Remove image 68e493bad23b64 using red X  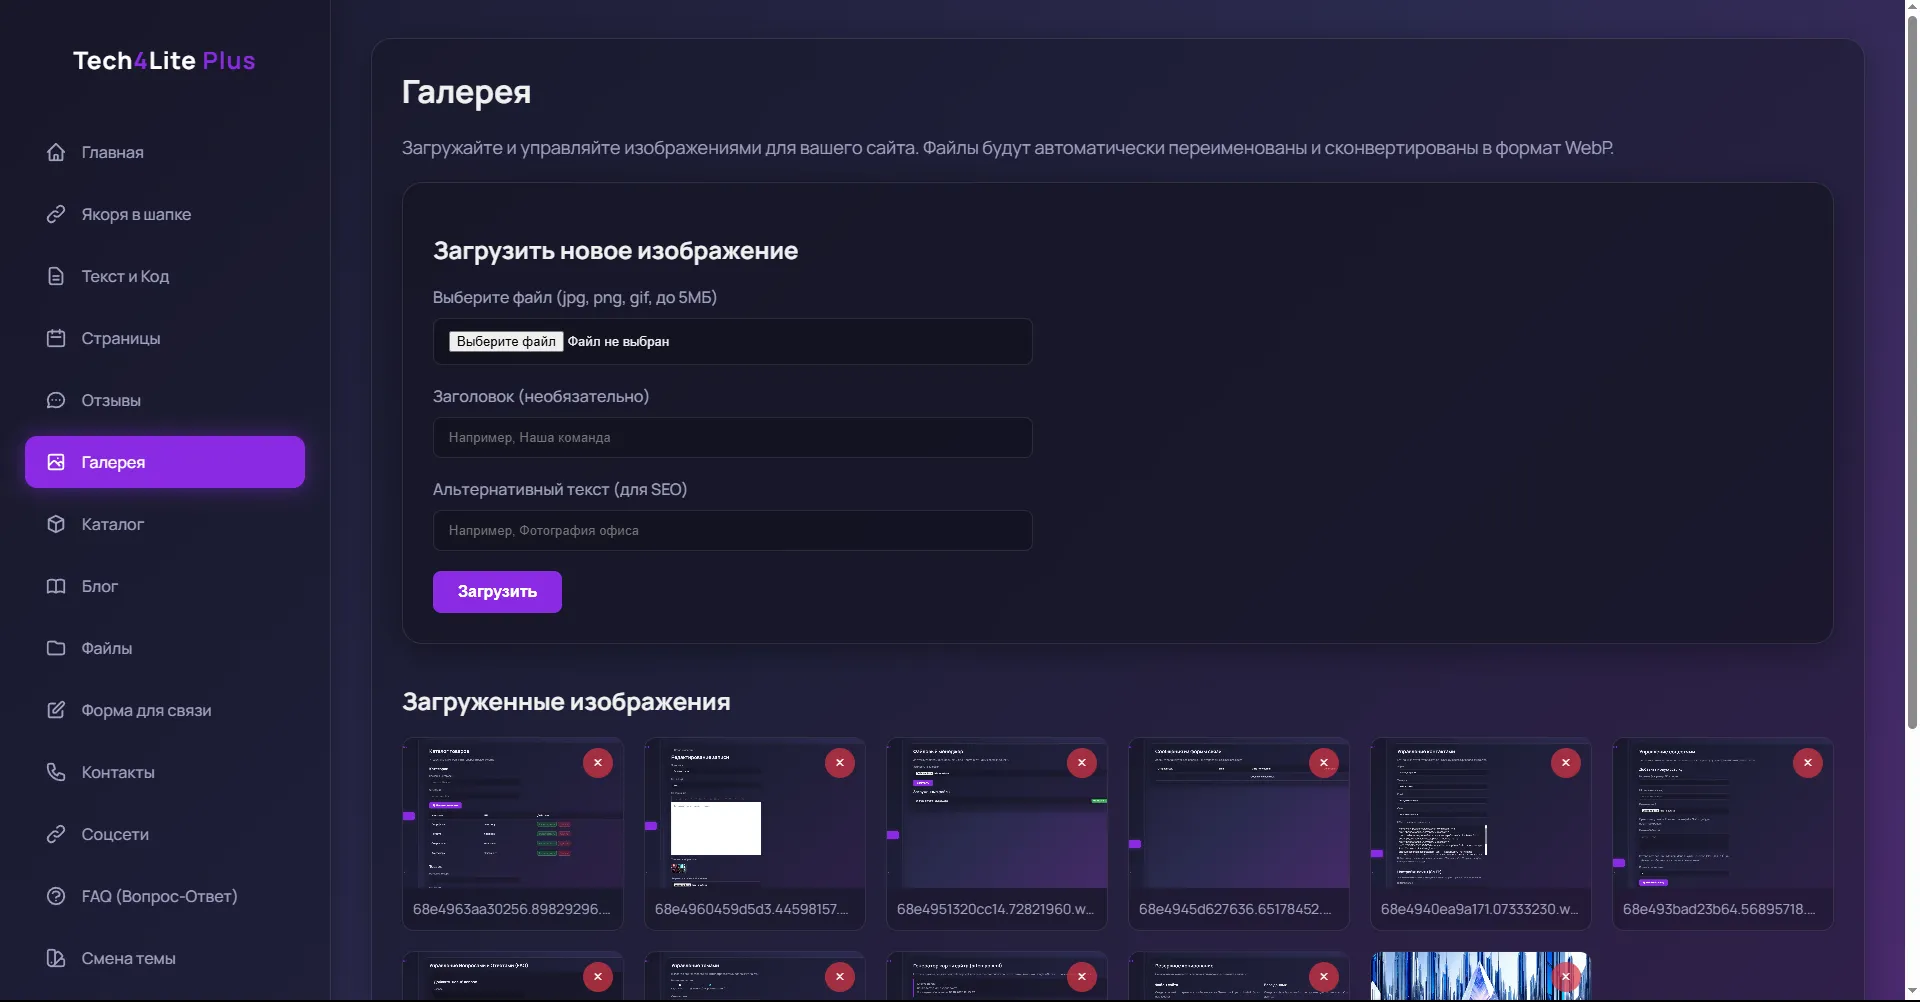1807,763
